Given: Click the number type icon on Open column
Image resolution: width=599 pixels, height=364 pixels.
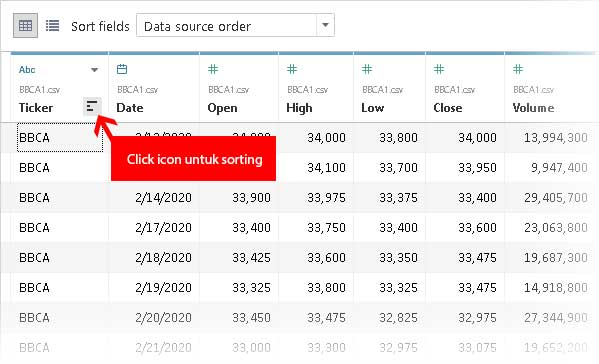Looking at the screenshot, I should (x=213, y=70).
